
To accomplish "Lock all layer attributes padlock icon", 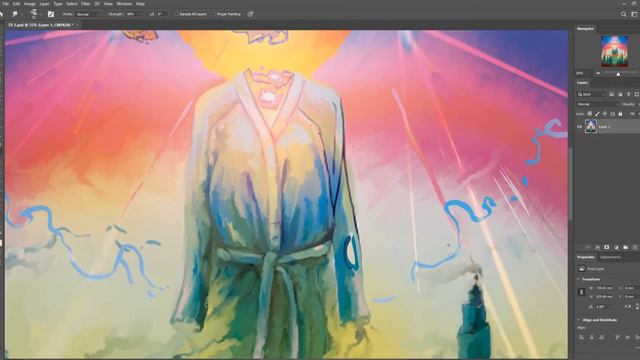I will (620, 114).
